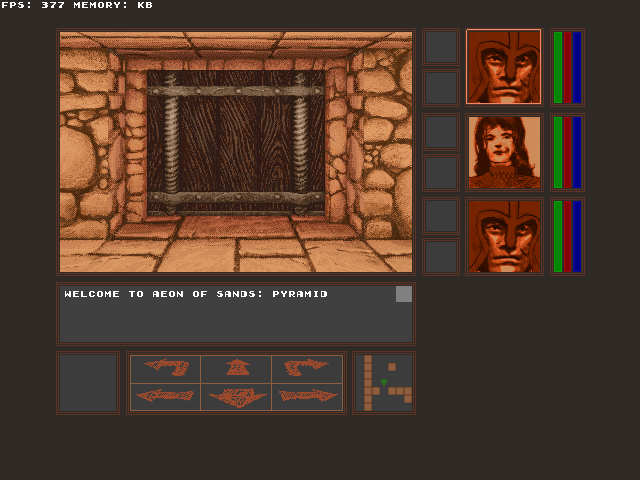Screen dimensions: 640x480
Task: Click the strafe right arrow
Action: point(307,396)
